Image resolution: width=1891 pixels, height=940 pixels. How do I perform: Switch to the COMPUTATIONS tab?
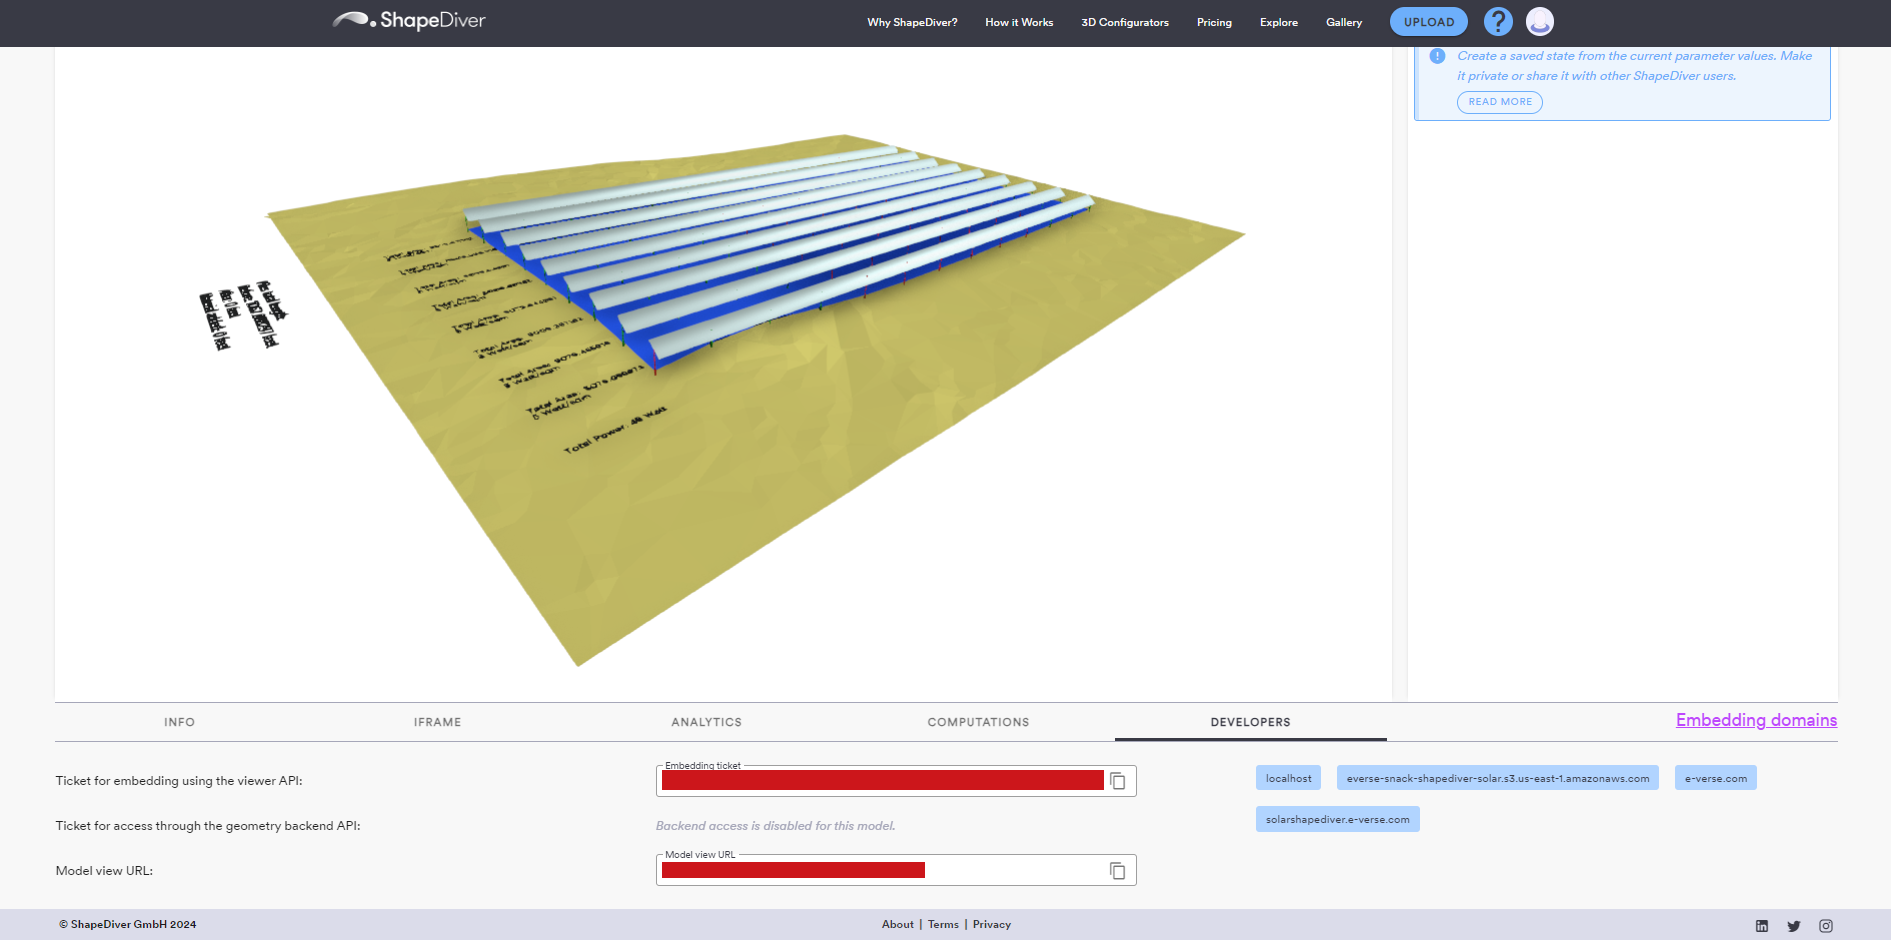978,722
